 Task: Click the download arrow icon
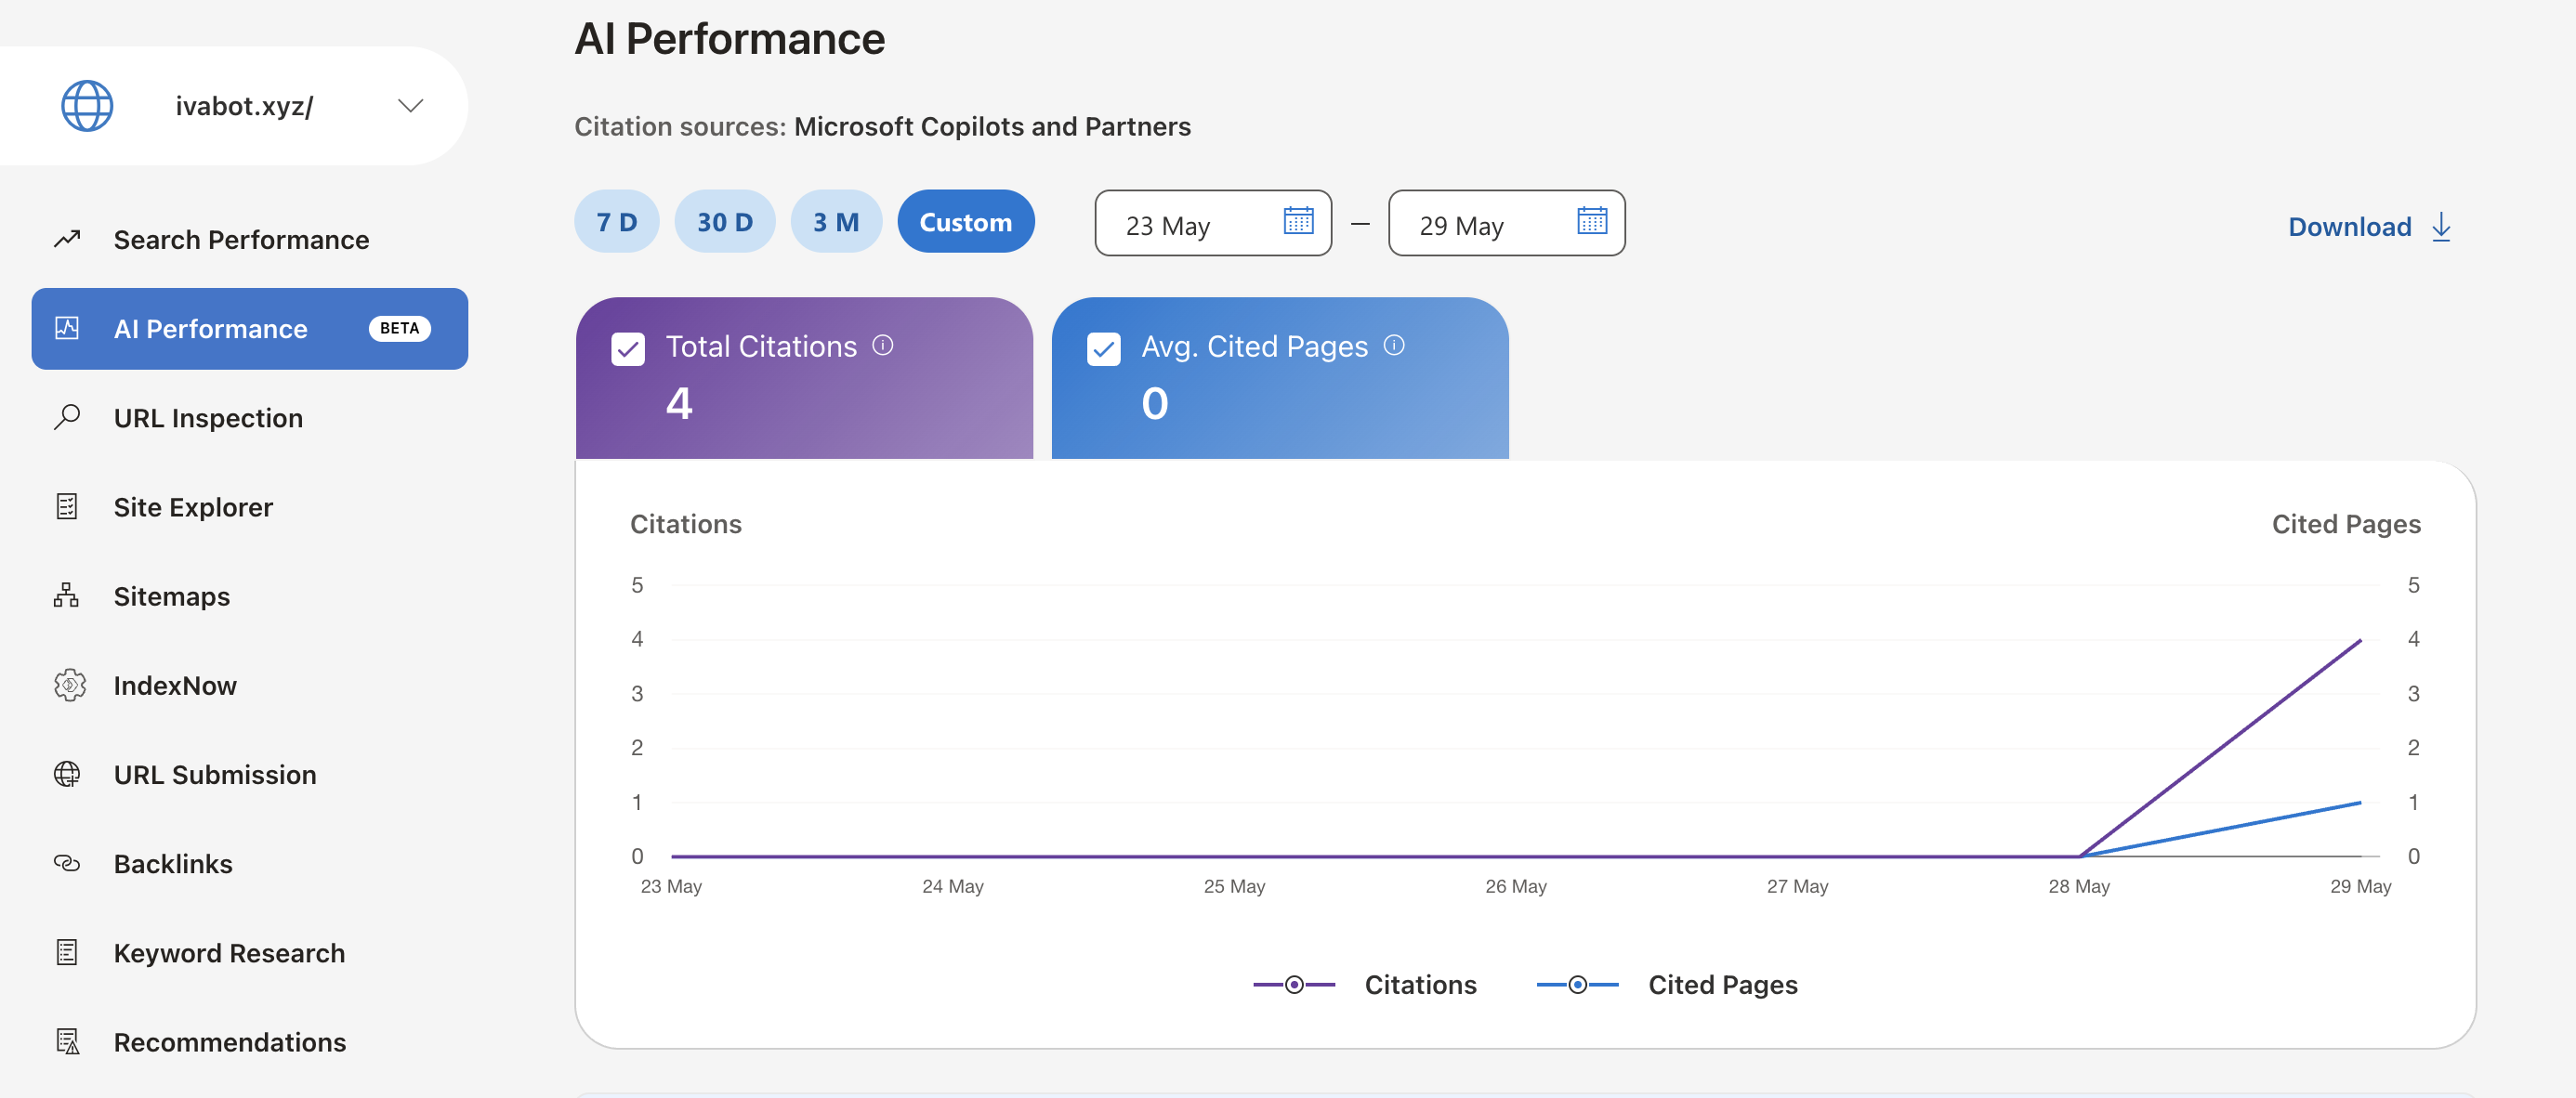(2441, 227)
